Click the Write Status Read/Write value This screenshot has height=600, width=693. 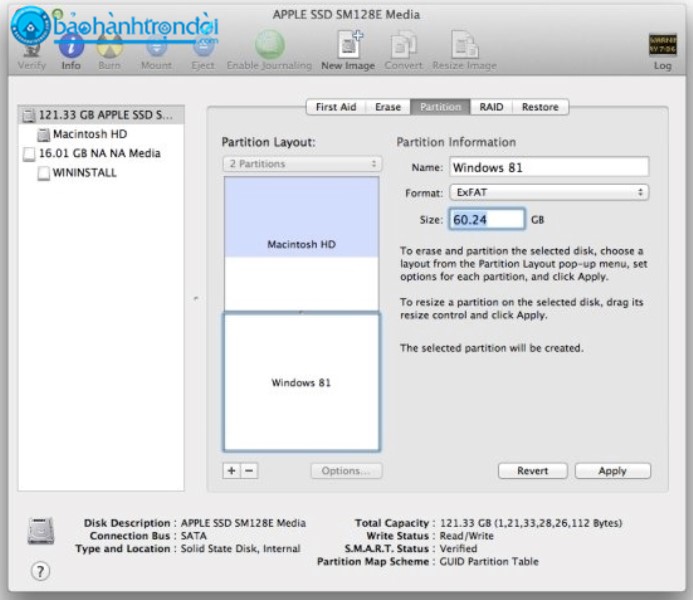coord(466,536)
